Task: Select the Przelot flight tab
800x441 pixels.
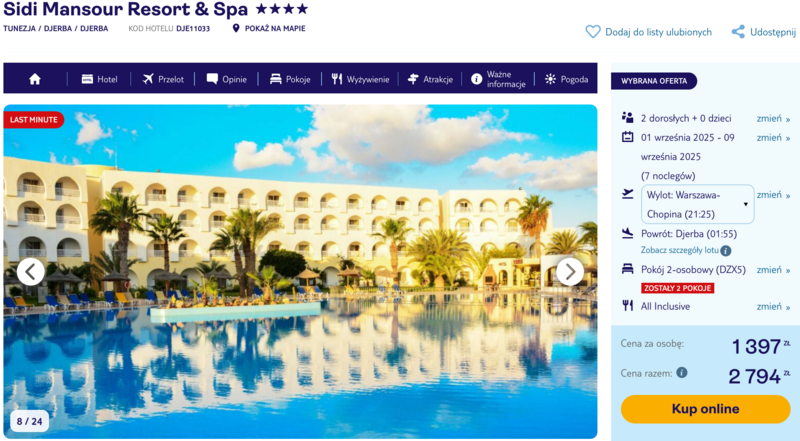Action: [163, 79]
